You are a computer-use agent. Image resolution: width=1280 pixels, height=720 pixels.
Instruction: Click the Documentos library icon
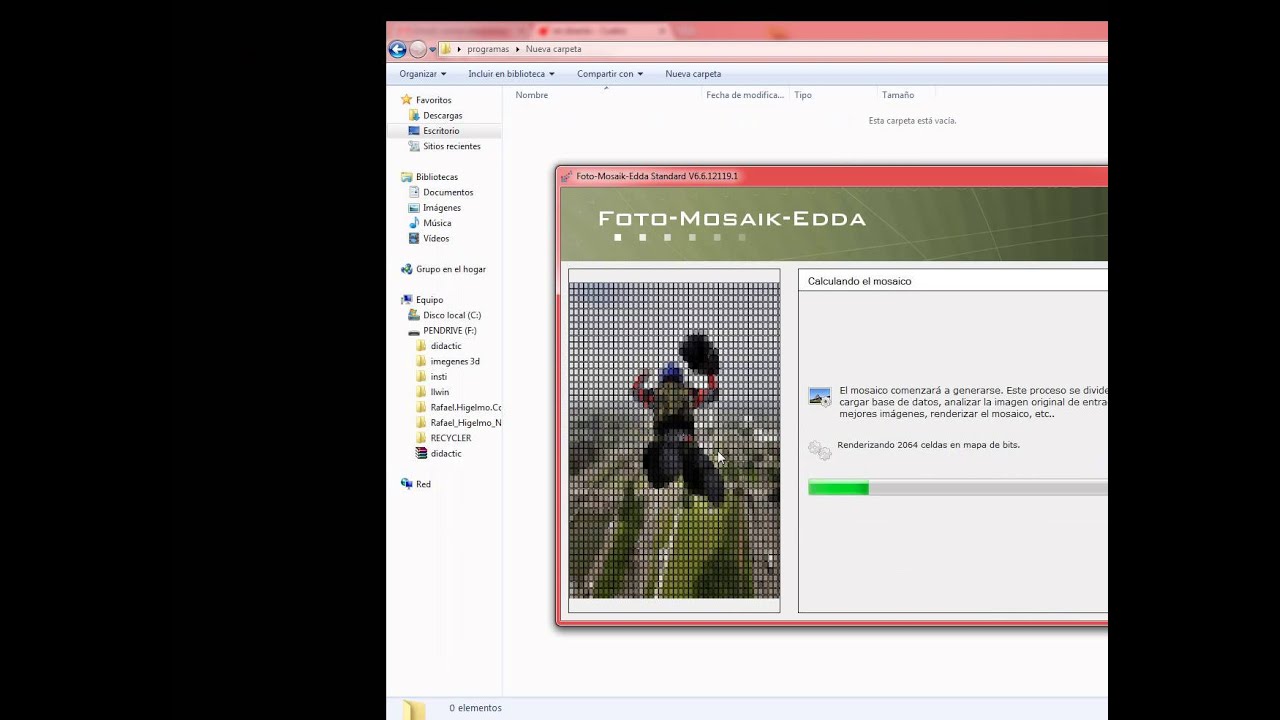(x=414, y=192)
